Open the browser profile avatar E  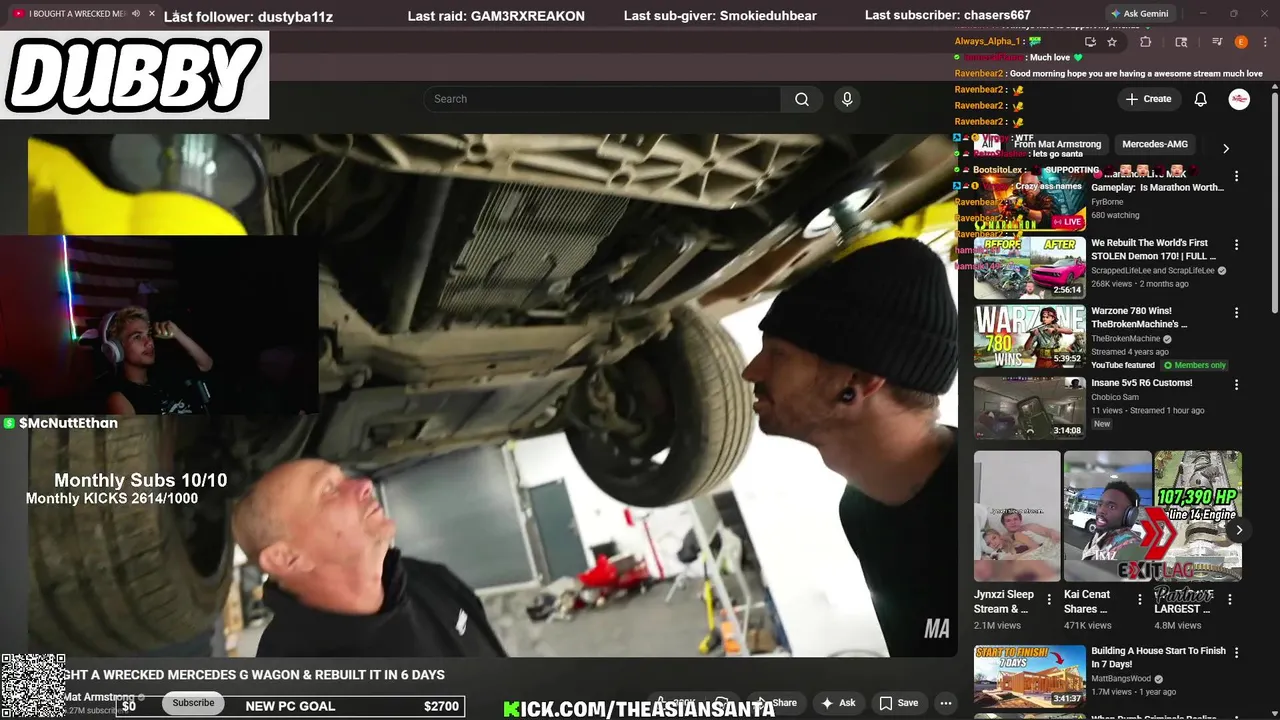pos(1241,42)
